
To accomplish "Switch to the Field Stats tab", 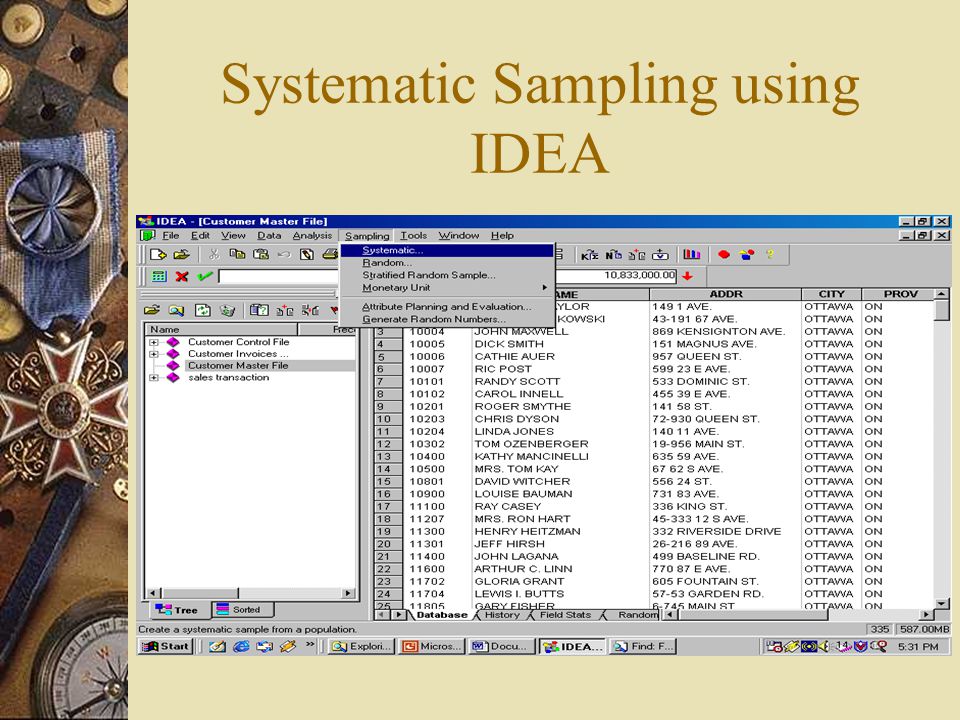I will 565,615.
